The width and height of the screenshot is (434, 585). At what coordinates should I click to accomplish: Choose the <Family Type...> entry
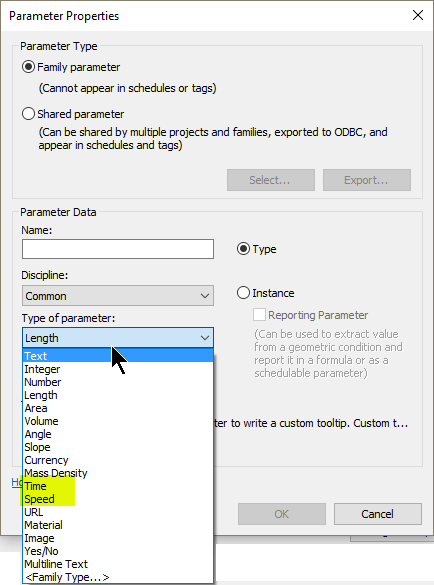[118, 577]
